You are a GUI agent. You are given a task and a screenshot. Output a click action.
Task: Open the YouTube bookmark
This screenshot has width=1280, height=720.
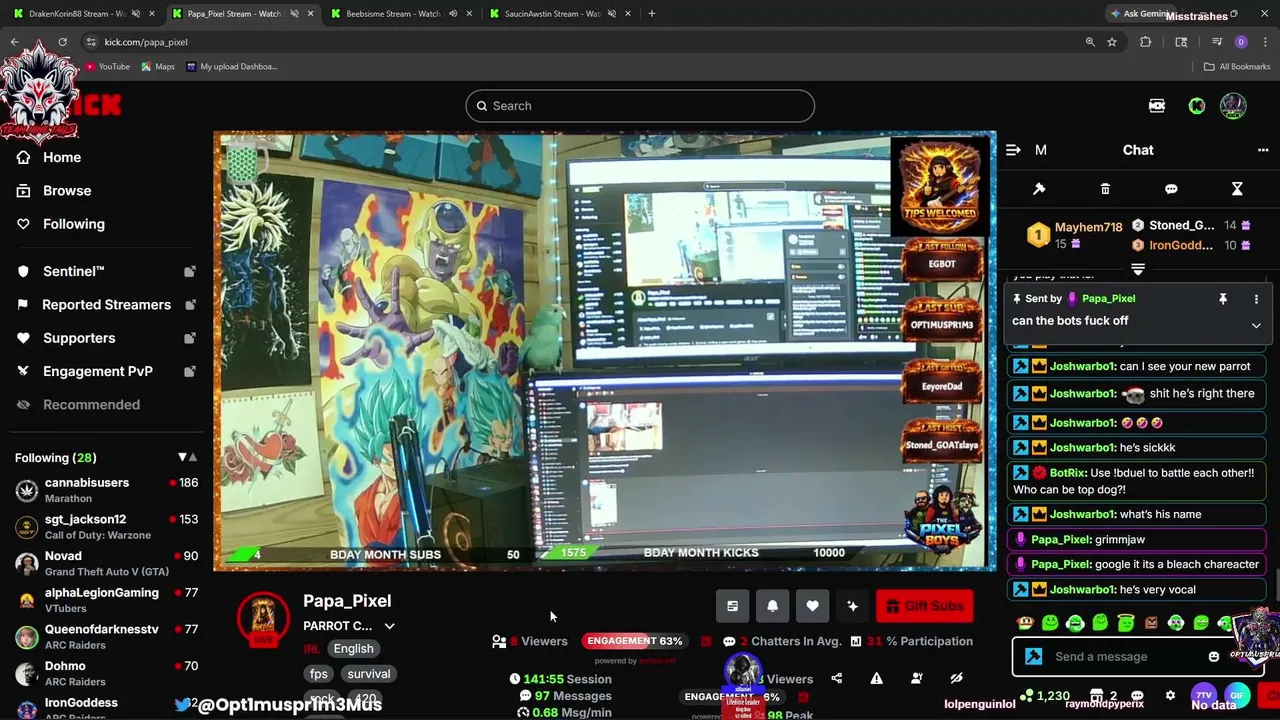(107, 67)
